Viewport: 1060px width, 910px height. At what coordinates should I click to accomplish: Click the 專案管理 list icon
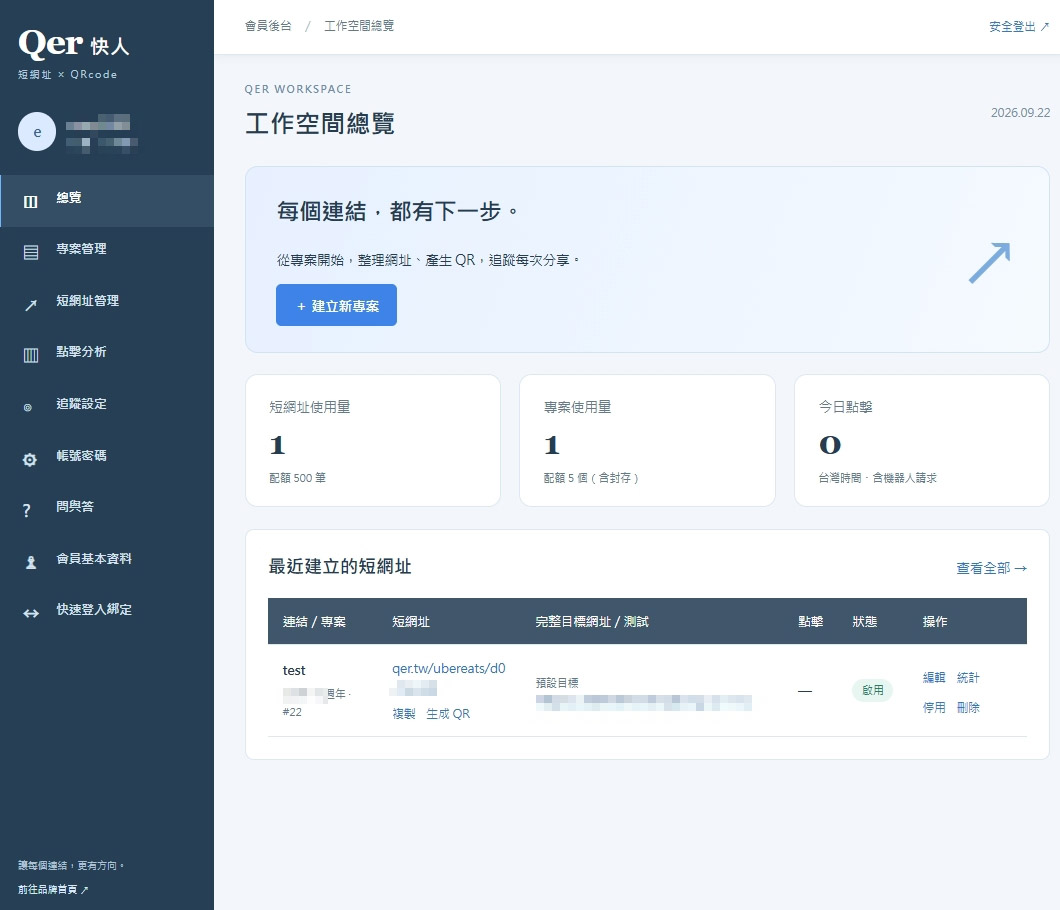click(x=30, y=253)
